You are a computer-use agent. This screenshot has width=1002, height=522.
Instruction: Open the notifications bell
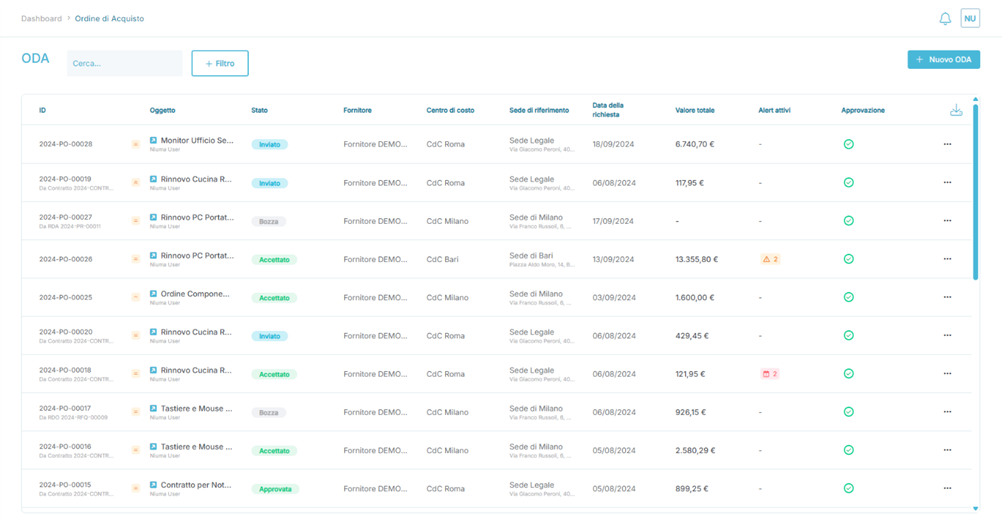click(x=944, y=19)
